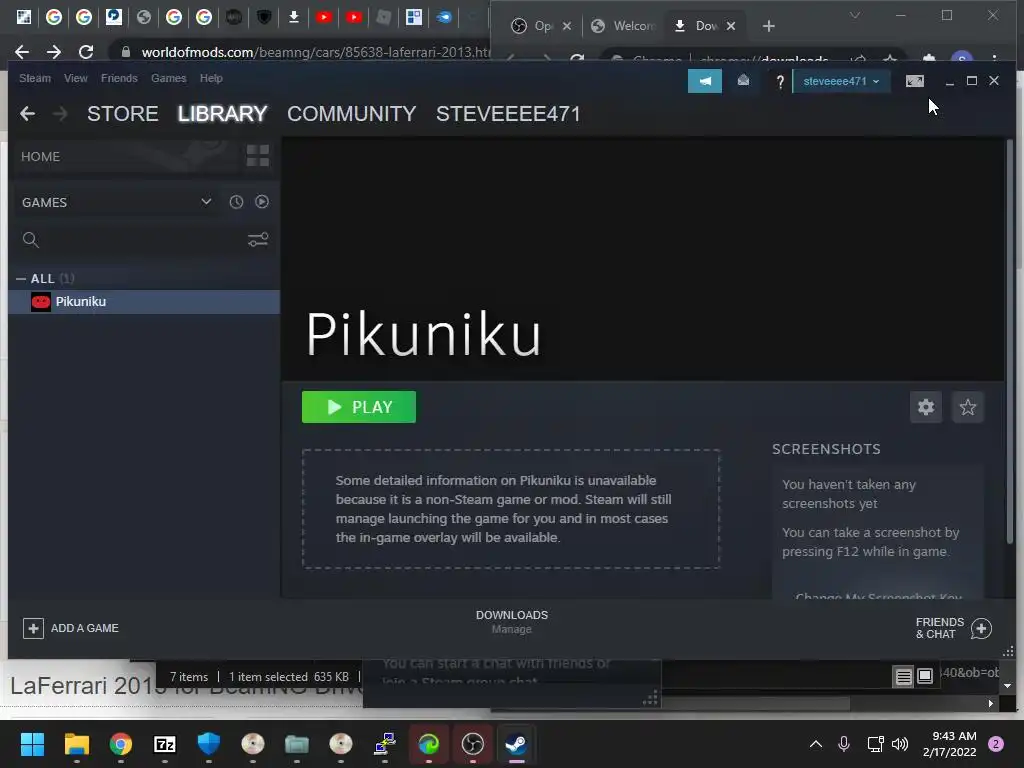
Task: Add Pikuniku to favorites star icon
Action: click(968, 407)
